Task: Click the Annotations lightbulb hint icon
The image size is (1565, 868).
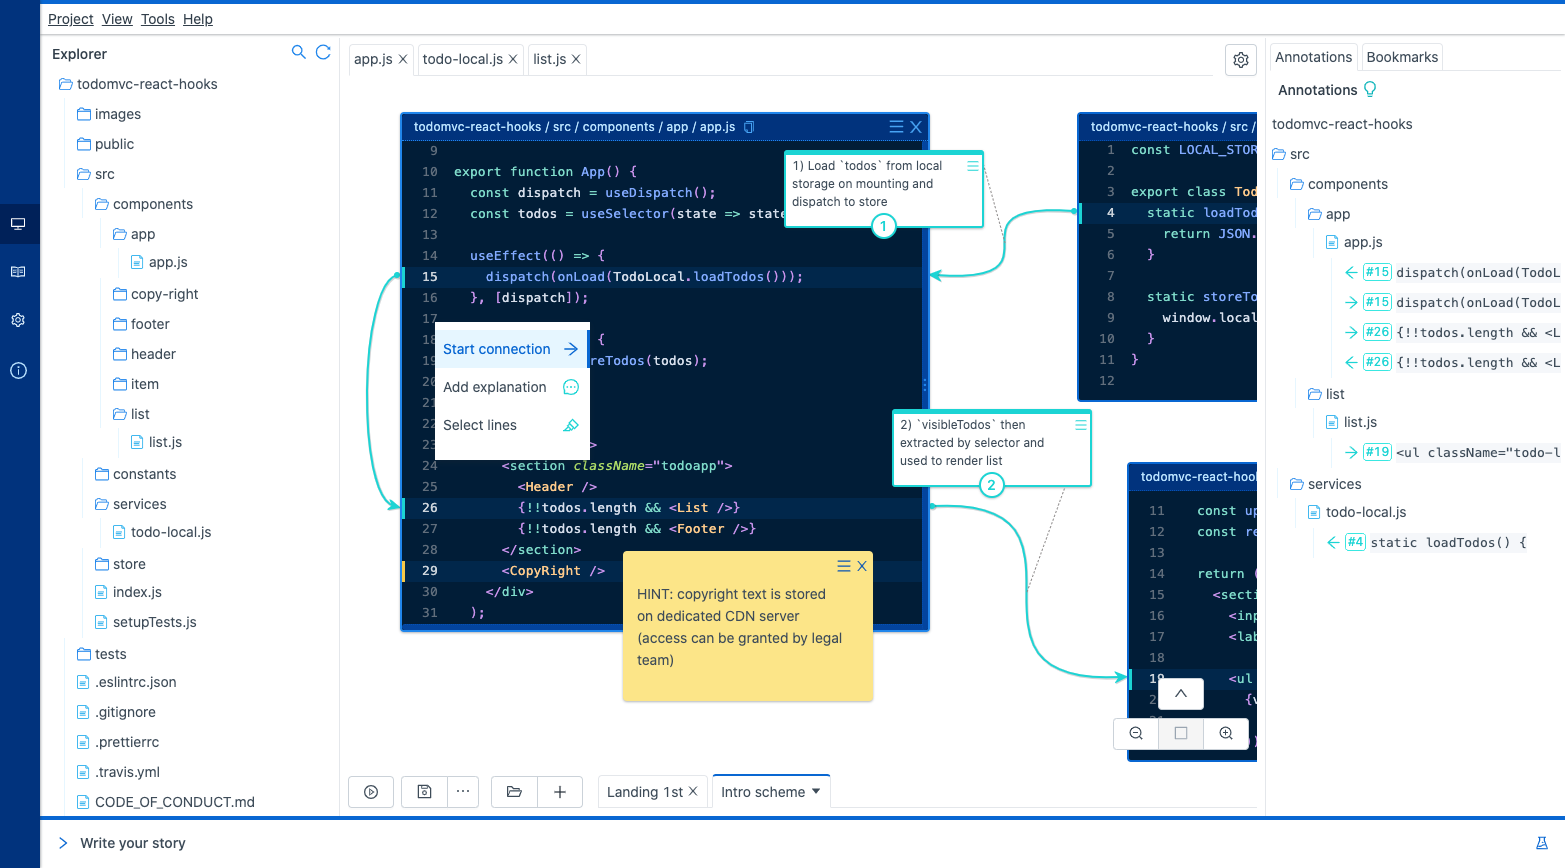Action: coord(1370,89)
